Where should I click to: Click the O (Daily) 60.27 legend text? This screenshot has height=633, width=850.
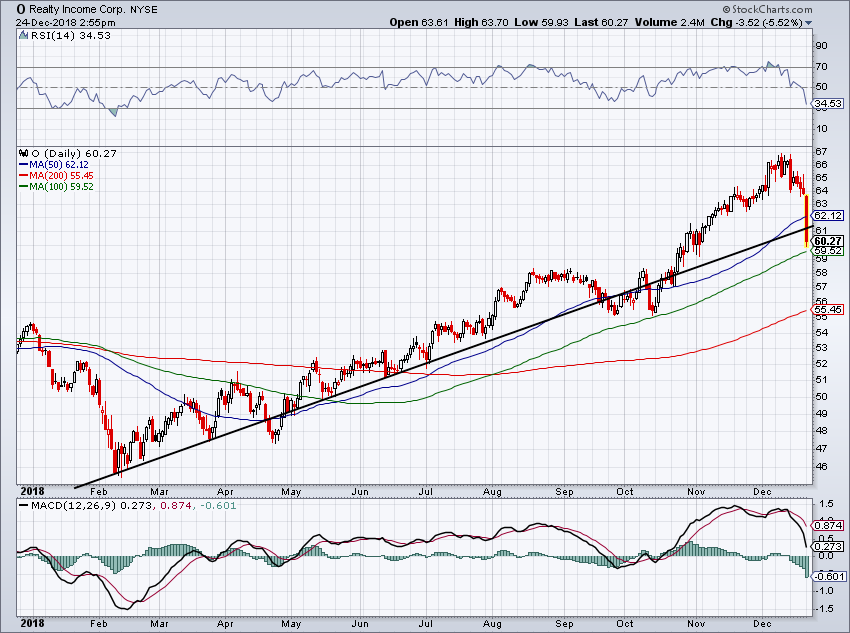pos(74,153)
